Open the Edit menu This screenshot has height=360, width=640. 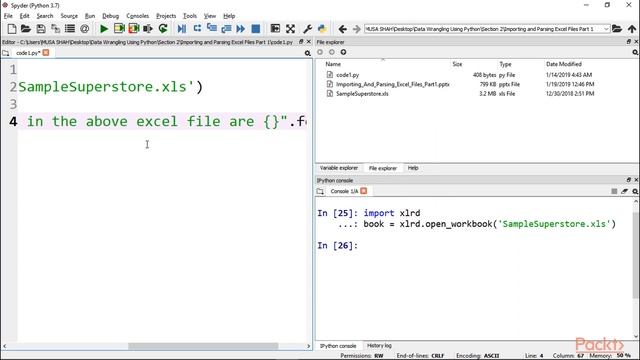(x=24, y=16)
